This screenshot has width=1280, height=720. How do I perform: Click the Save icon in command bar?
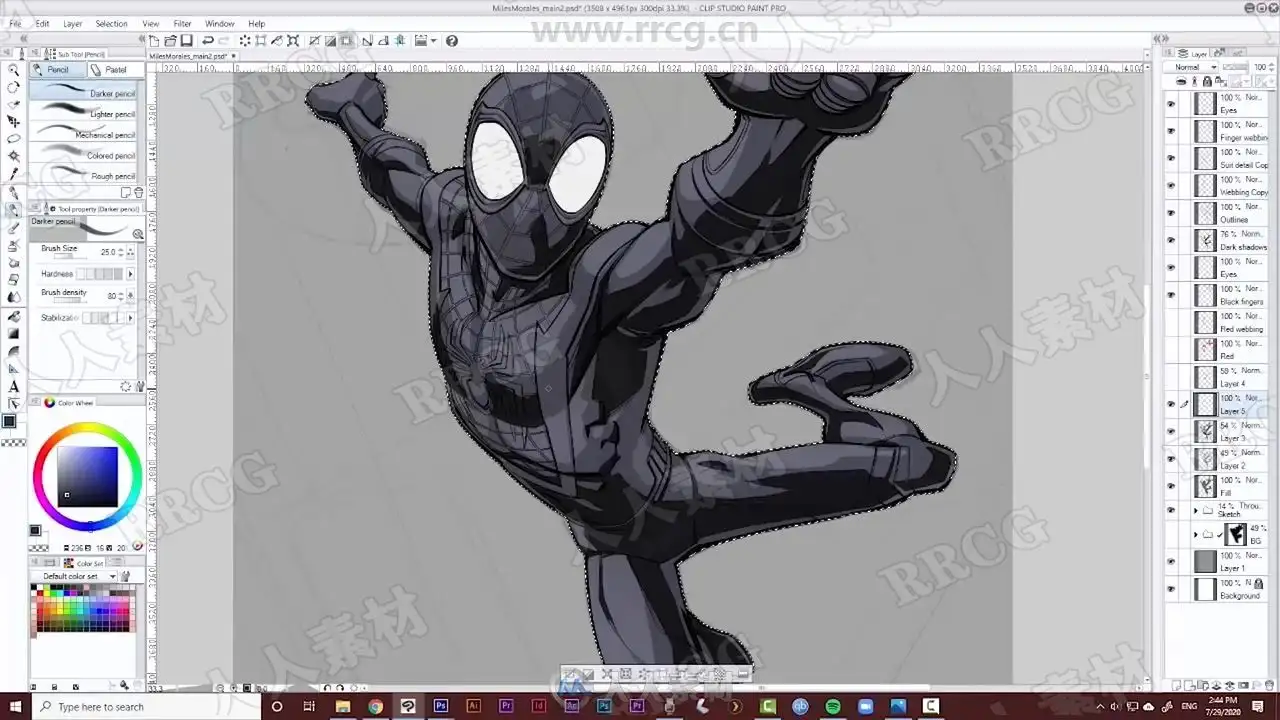[x=186, y=41]
